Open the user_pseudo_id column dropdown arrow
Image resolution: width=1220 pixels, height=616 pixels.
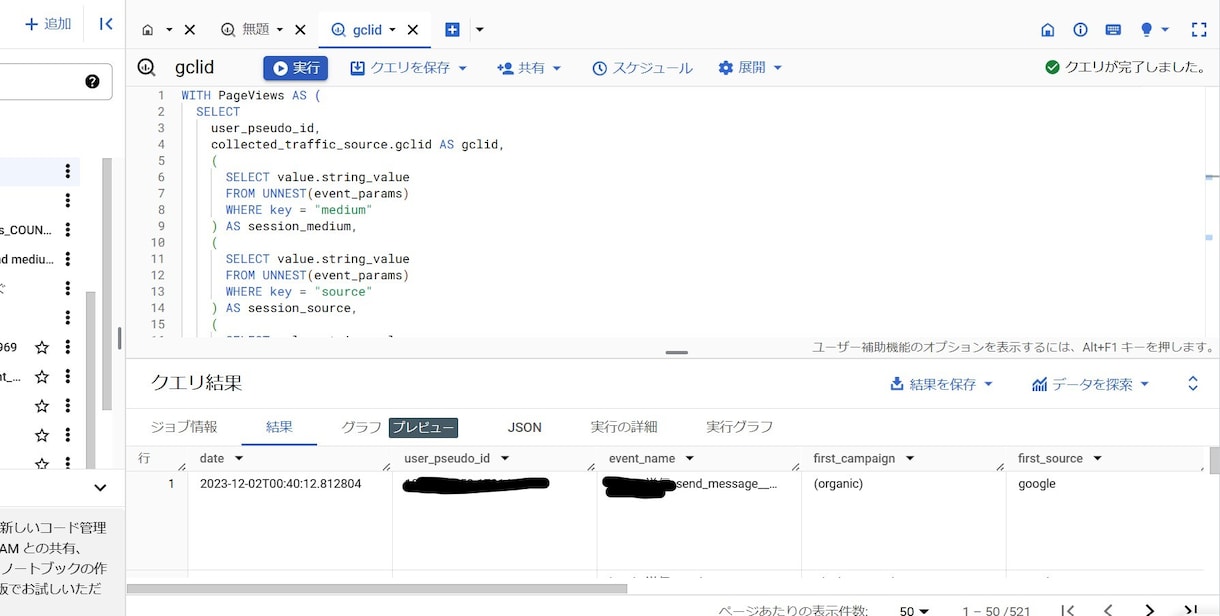505,459
